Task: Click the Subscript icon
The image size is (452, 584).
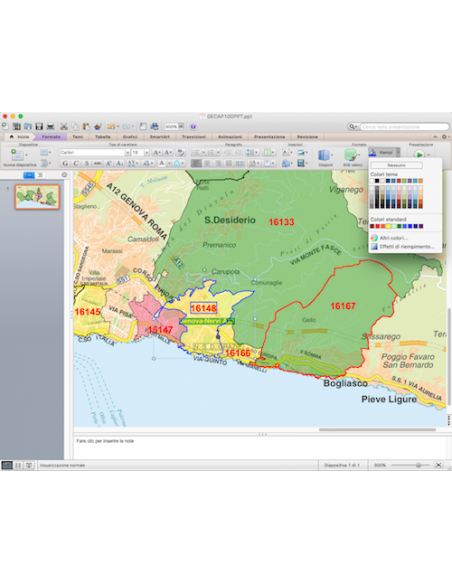Action: (119, 163)
